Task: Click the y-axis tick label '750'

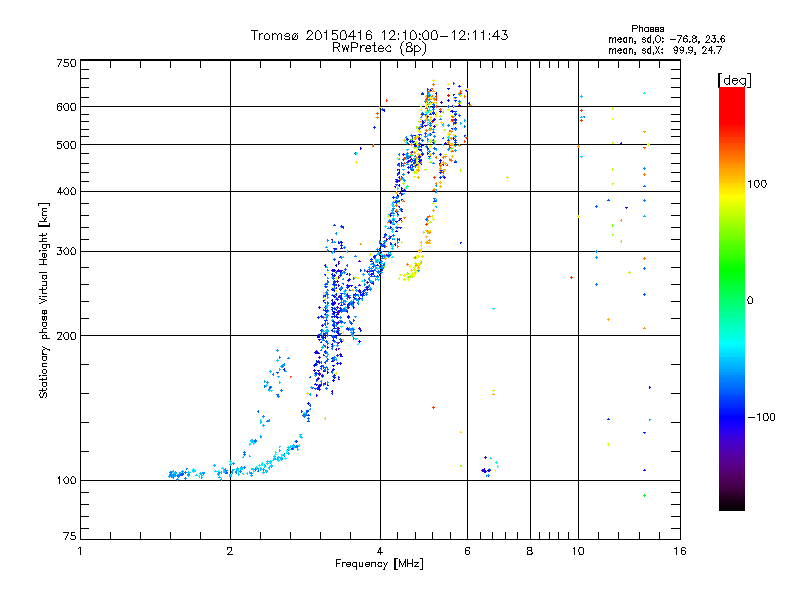Action: [x=67, y=63]
